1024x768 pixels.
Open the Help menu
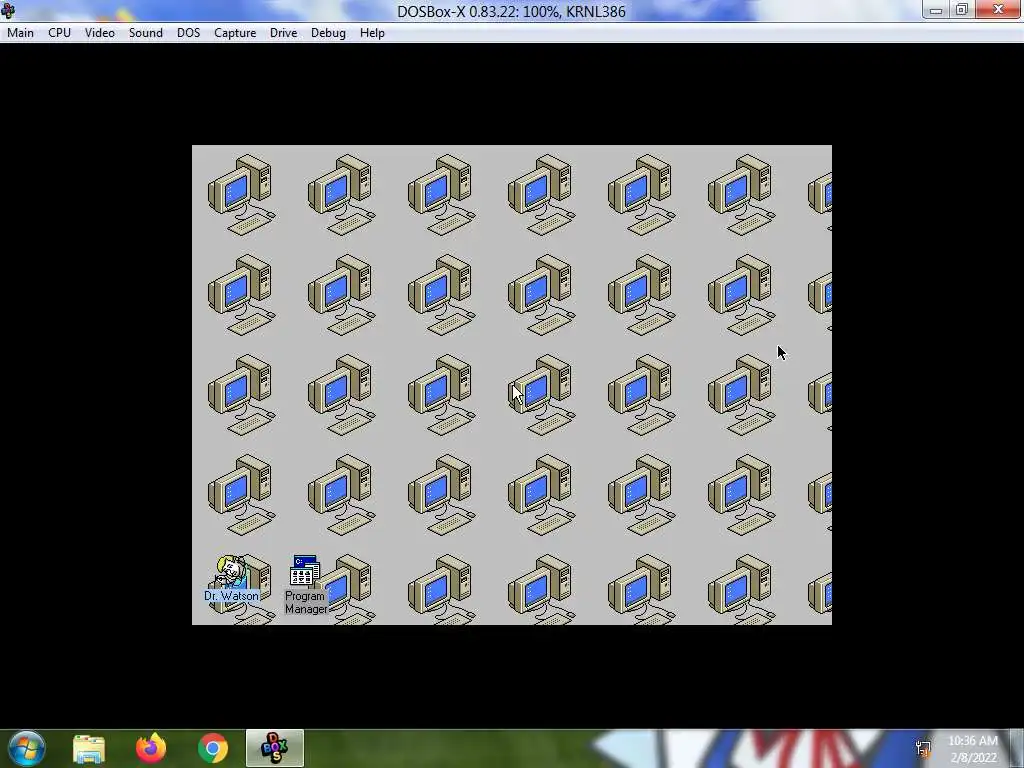tap(372, 33)
